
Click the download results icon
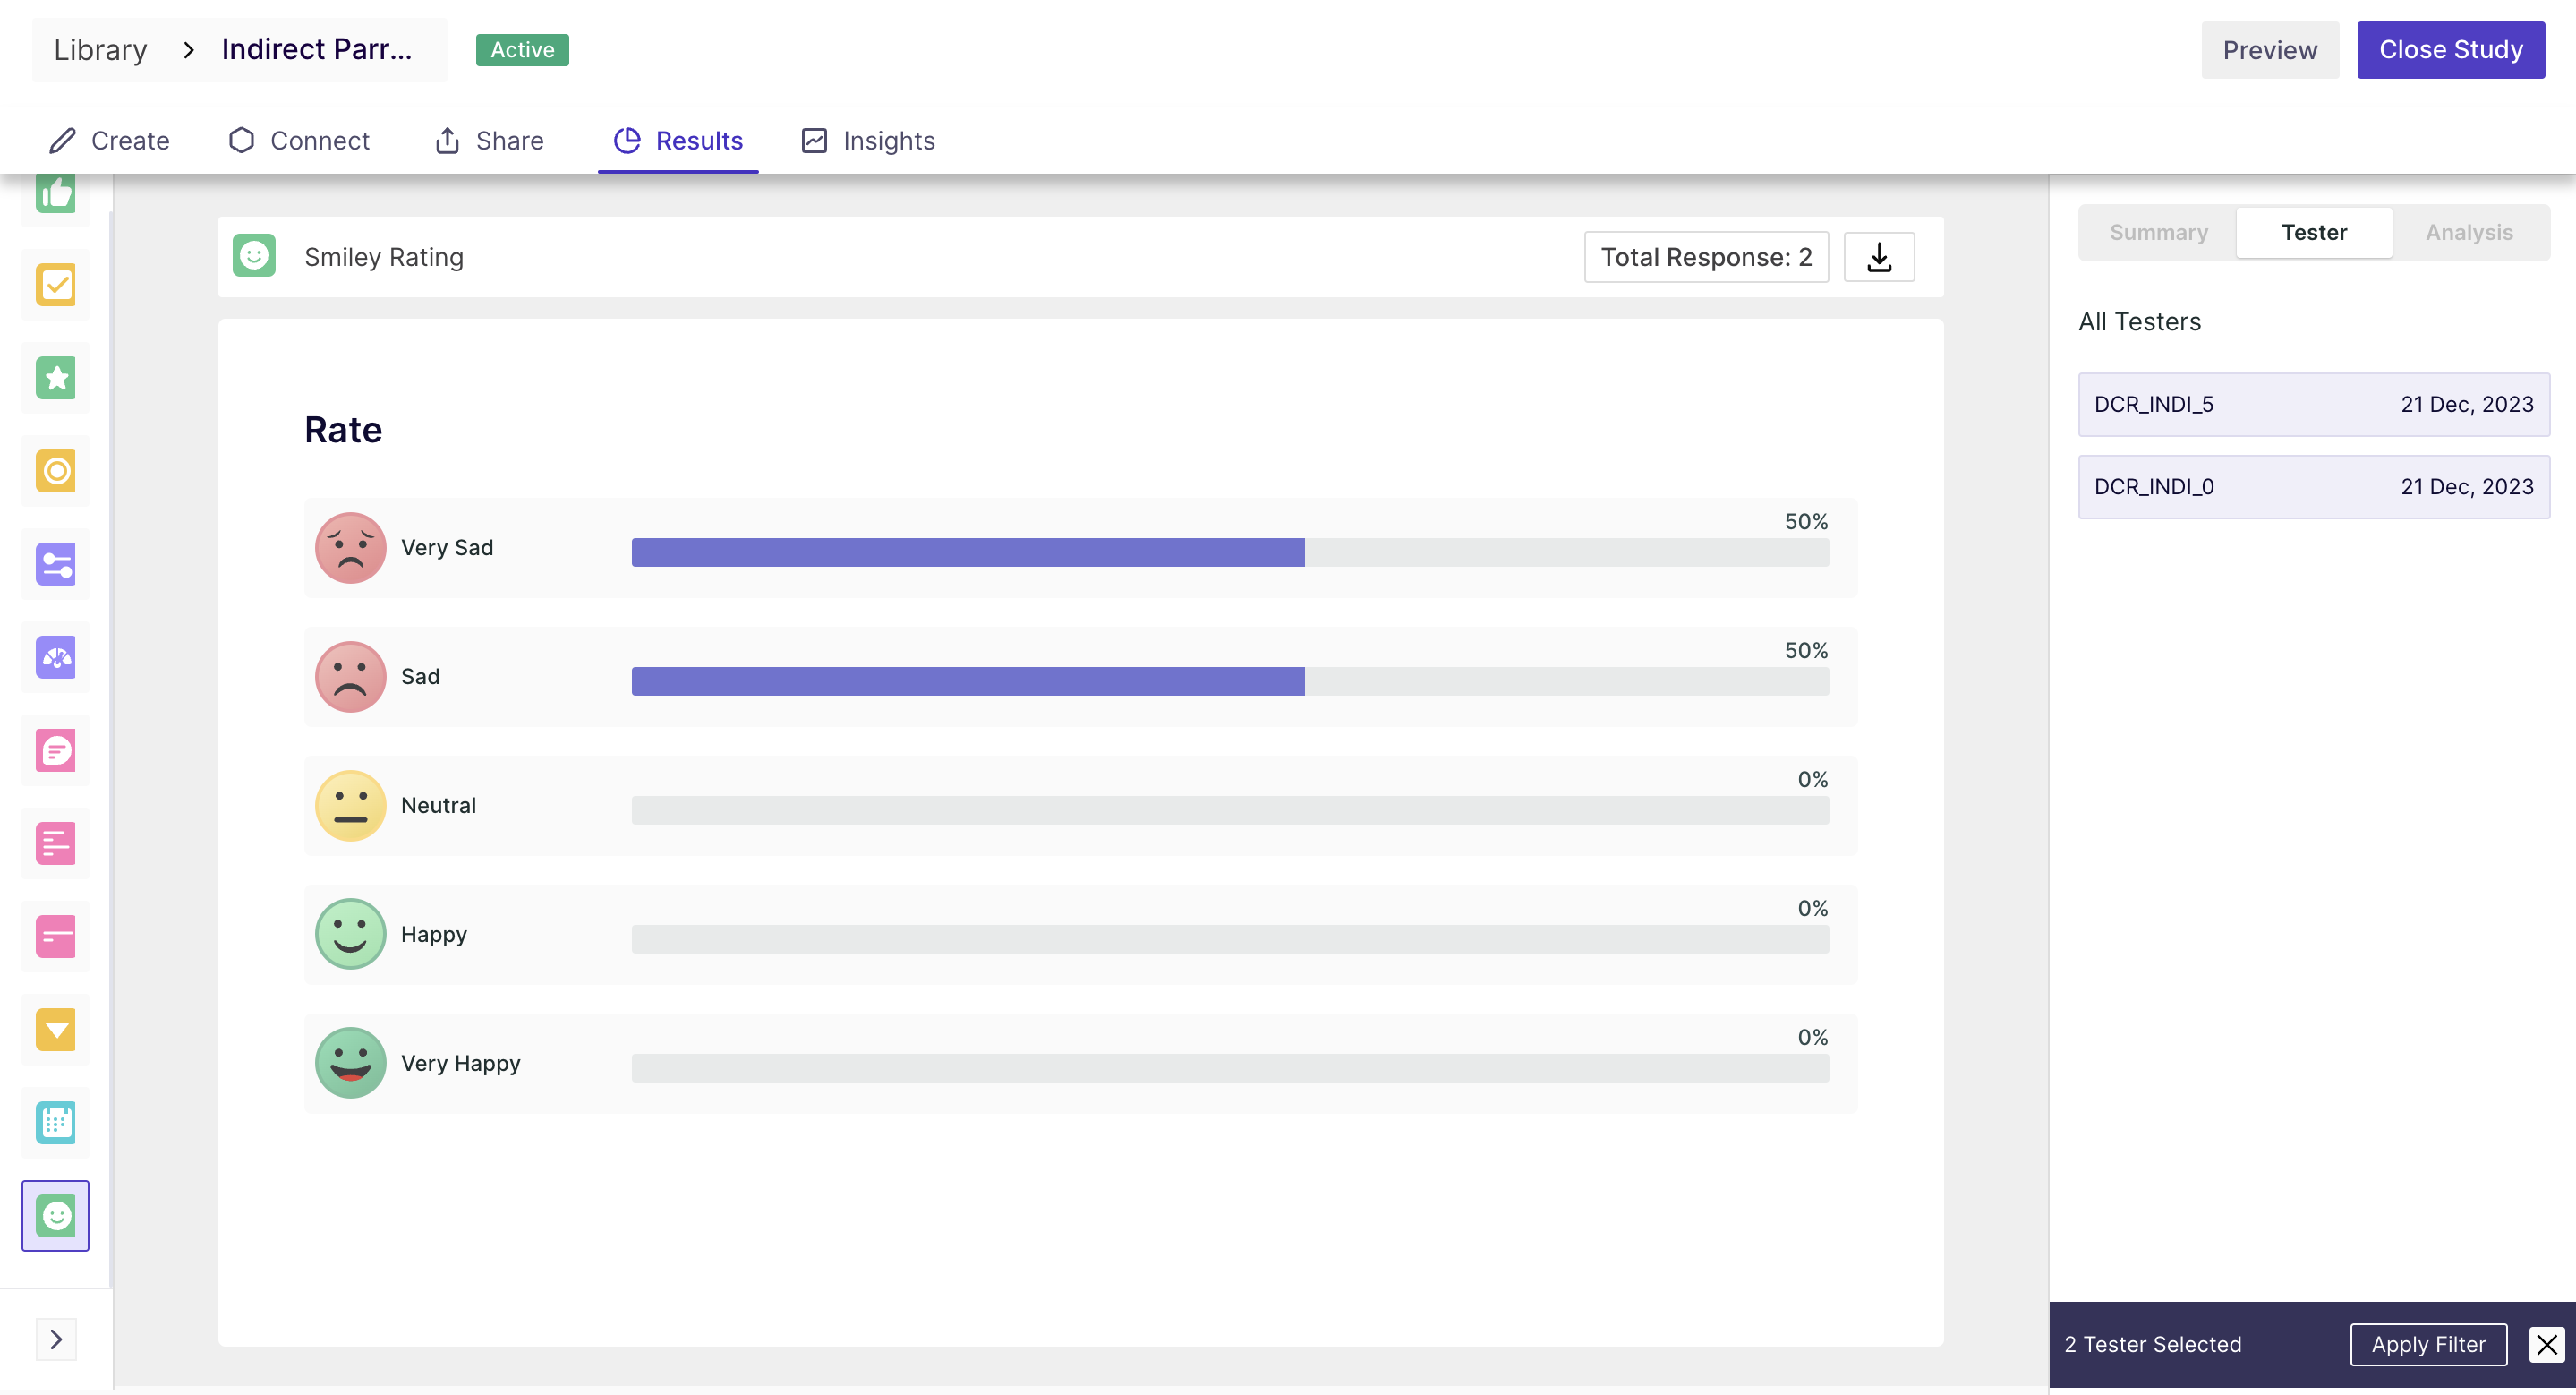[x=1879, y=257]
